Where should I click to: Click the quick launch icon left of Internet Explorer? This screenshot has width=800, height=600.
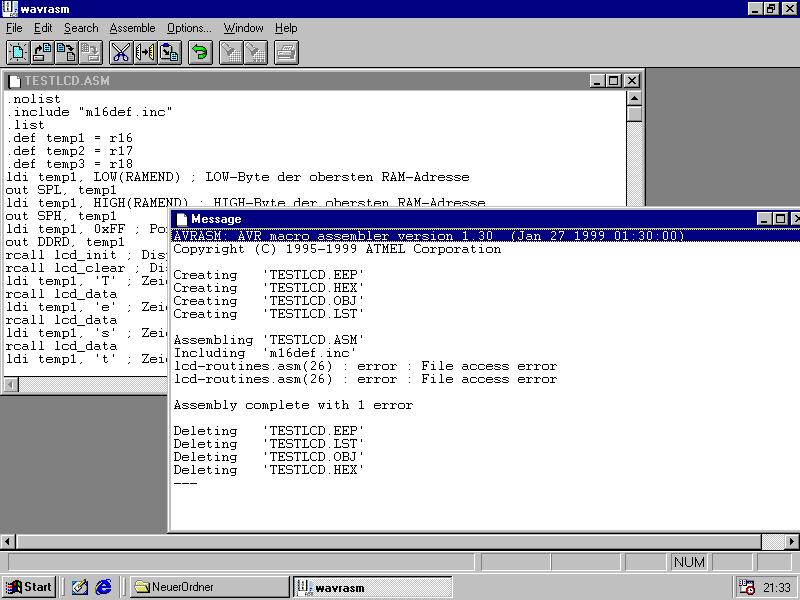click(x=80, y=587)
